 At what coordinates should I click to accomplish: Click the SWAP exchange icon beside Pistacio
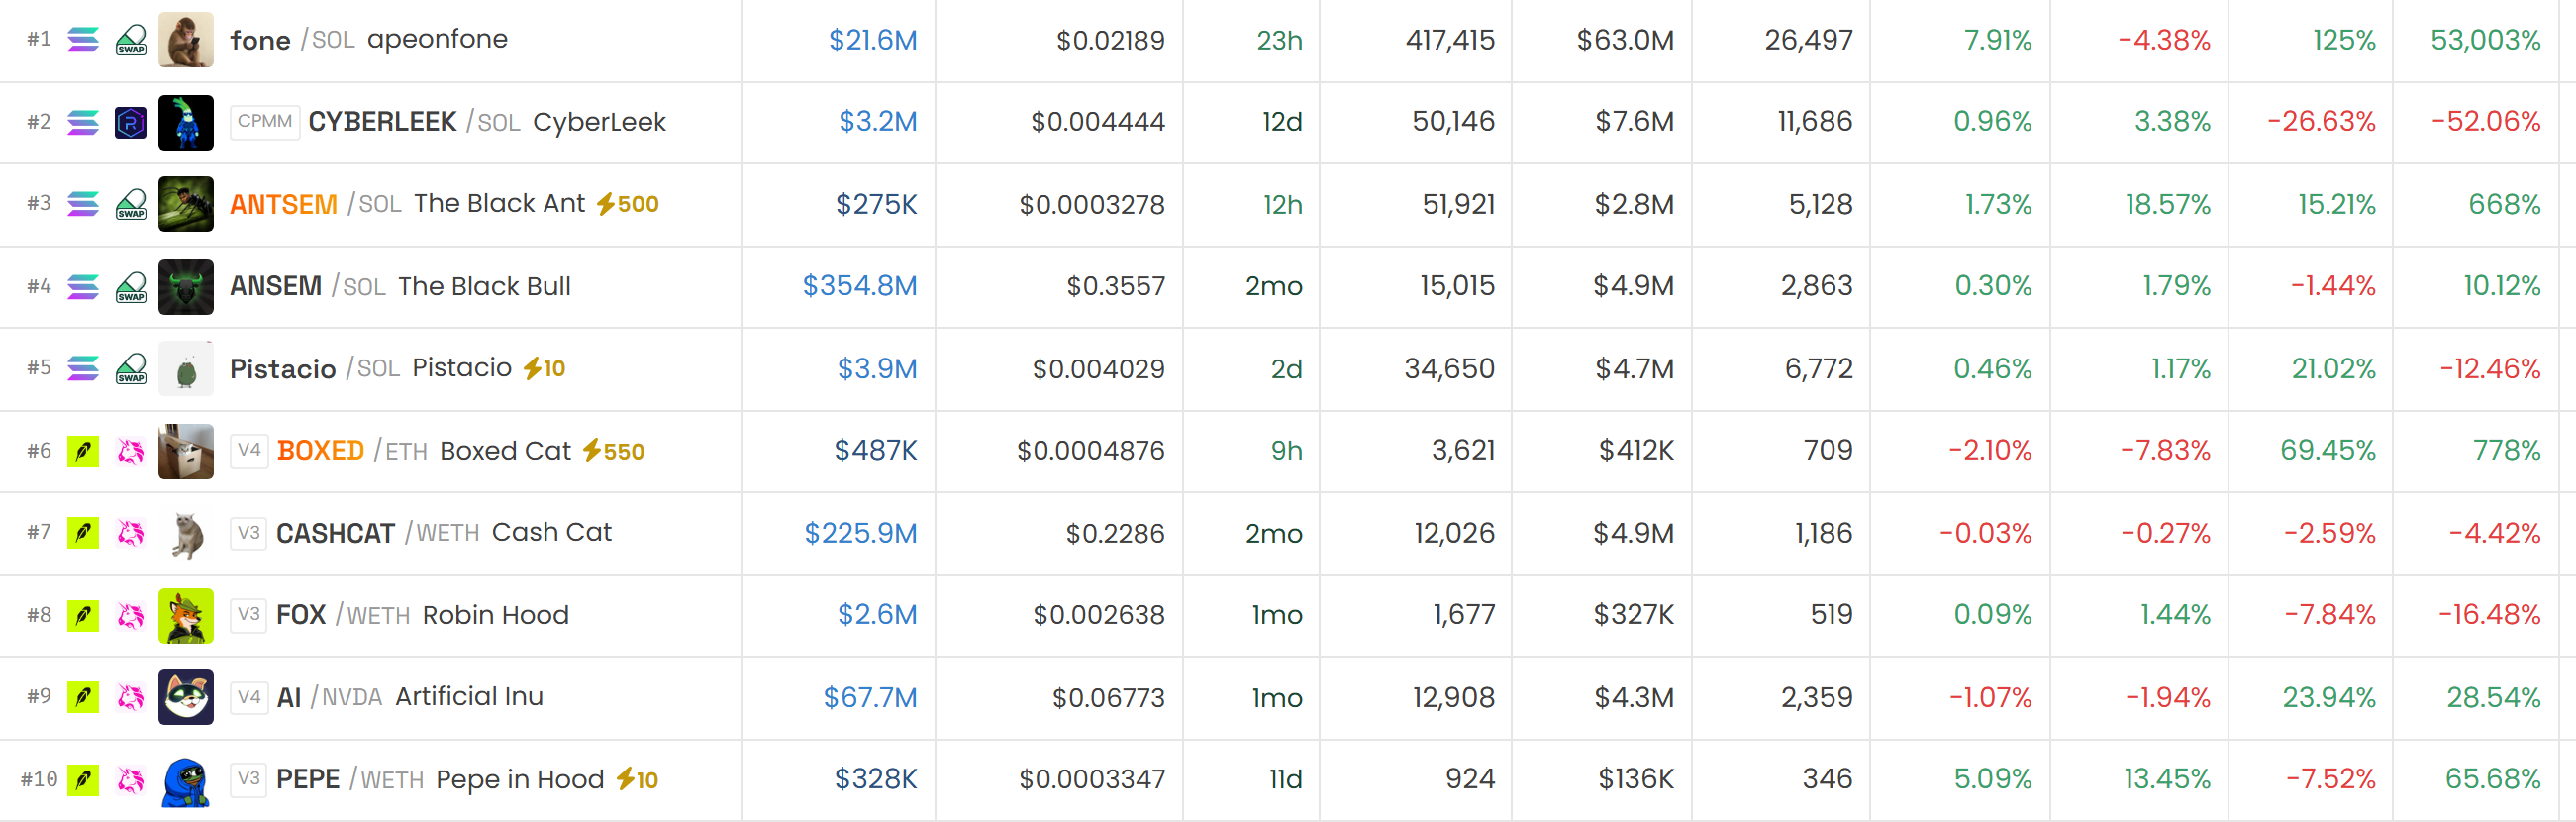coord(131,369)
